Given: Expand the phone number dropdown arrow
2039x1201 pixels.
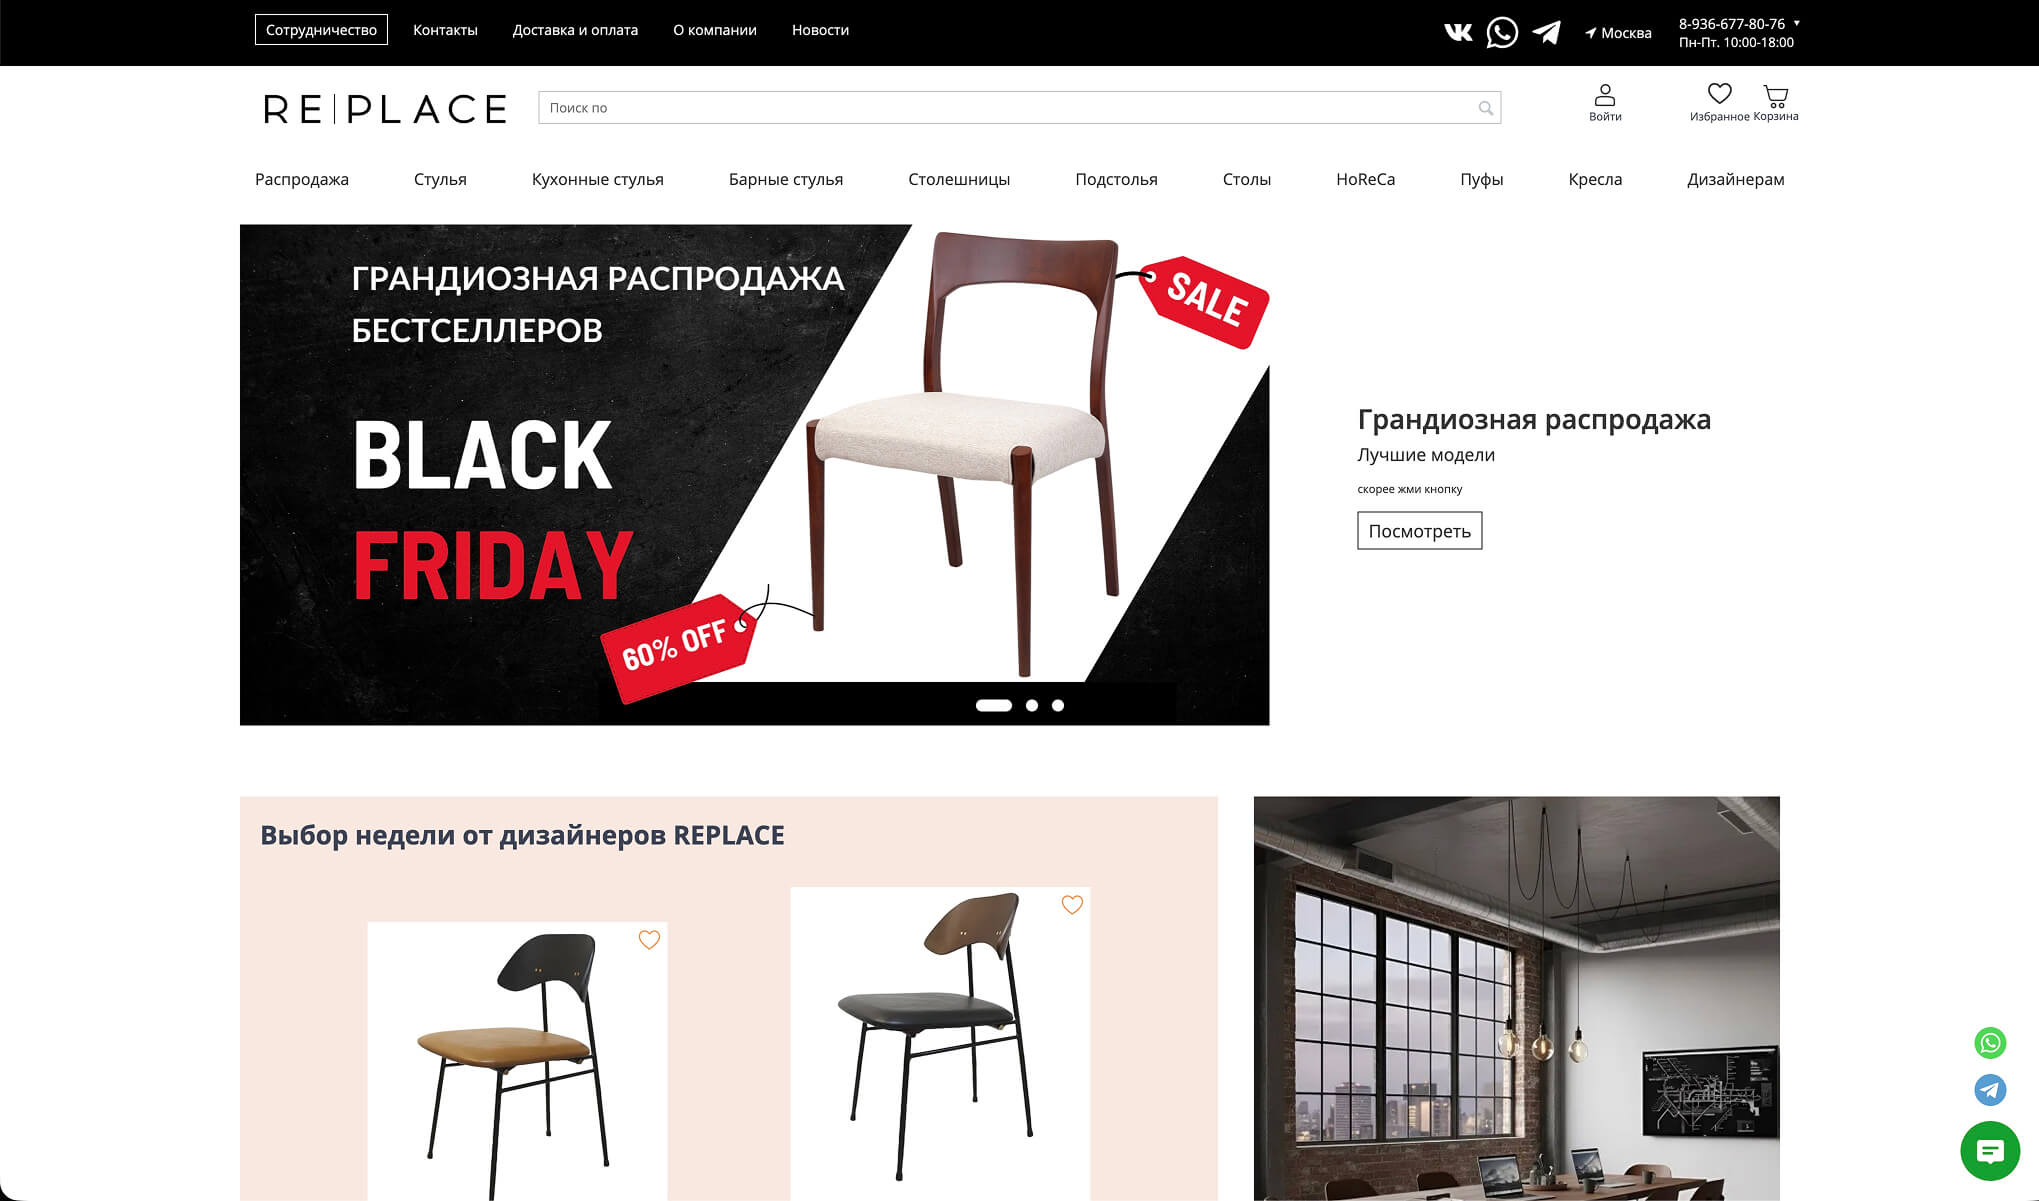Looking at the screenshot, I should (x=1797, y=23).
